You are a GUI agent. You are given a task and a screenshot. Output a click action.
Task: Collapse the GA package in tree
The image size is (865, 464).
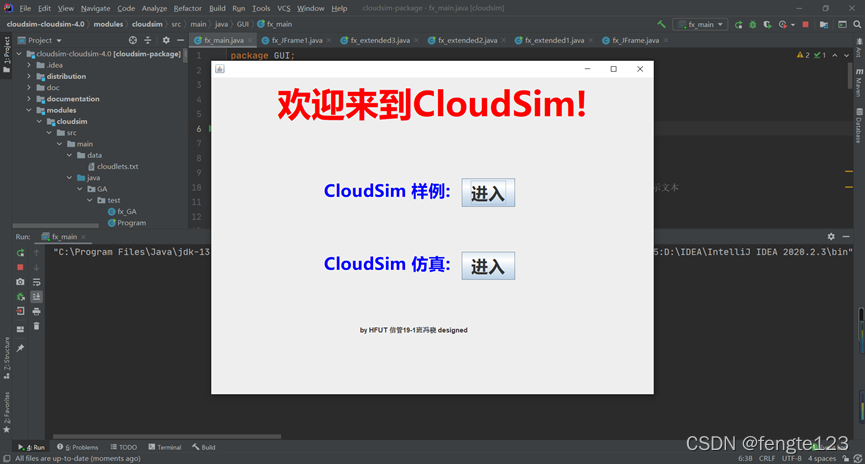pyautogui.click(x=80, y=189)
